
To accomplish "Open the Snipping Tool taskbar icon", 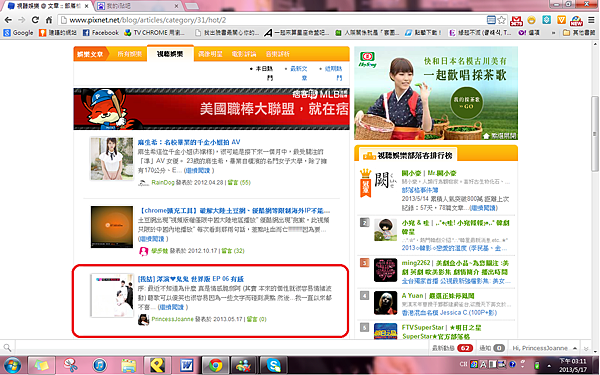I will [70, 365].
